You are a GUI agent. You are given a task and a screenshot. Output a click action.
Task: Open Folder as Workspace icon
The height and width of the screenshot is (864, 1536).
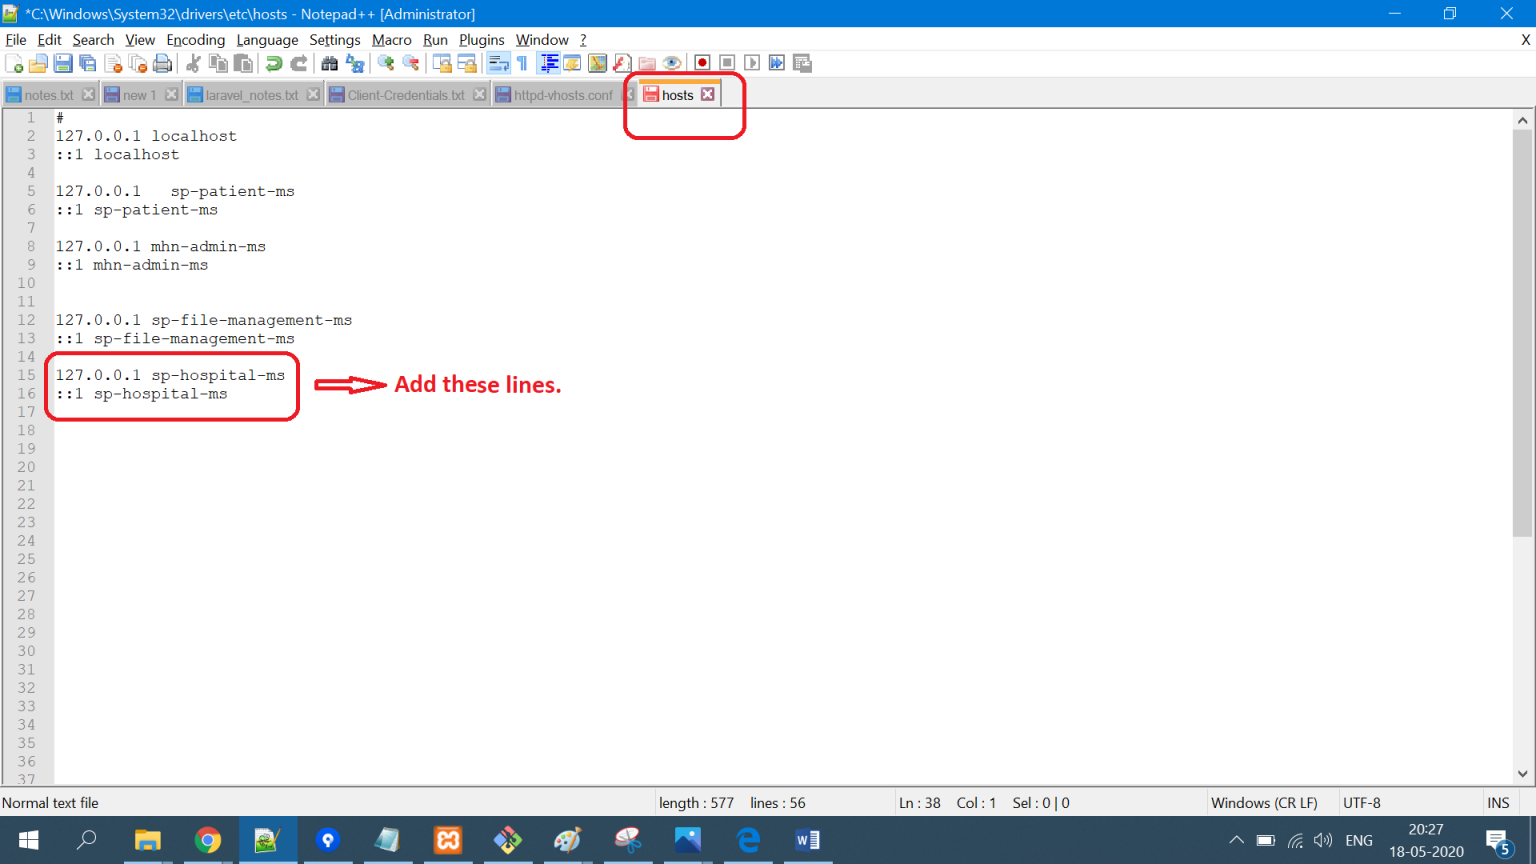pyautogui.click(x=647, y=63)
